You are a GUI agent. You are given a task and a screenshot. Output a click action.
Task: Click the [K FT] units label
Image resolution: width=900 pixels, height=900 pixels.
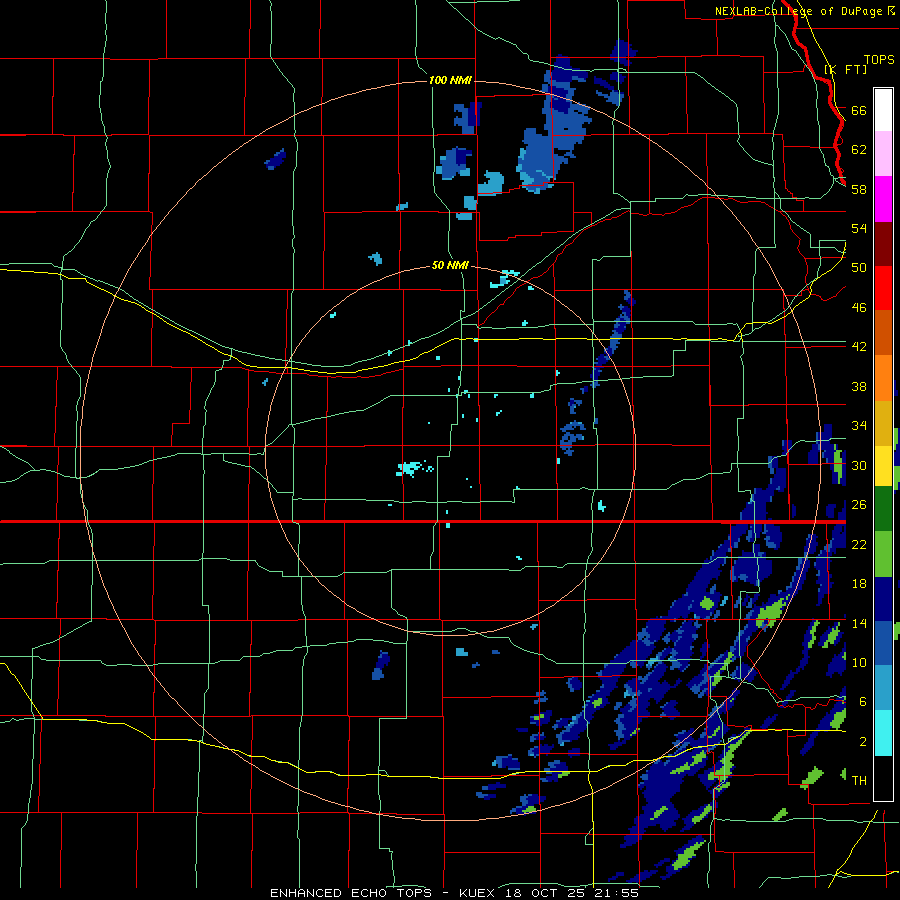point(845,69)
